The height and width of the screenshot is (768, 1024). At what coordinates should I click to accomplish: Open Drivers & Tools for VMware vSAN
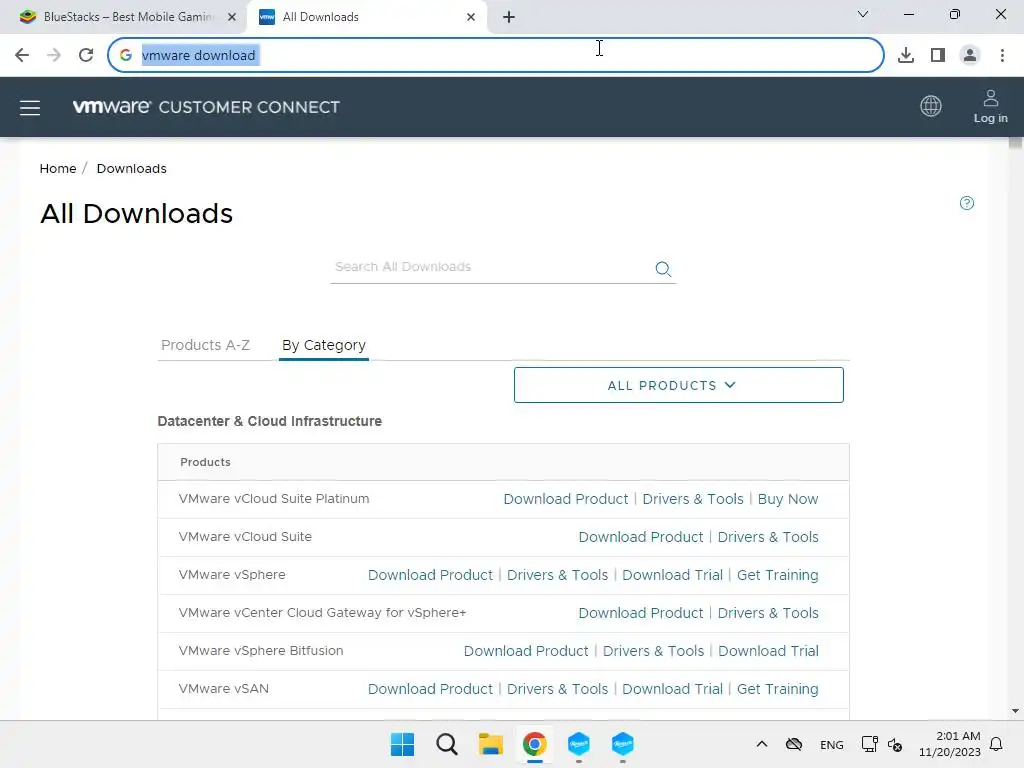[x=557, y=688]
